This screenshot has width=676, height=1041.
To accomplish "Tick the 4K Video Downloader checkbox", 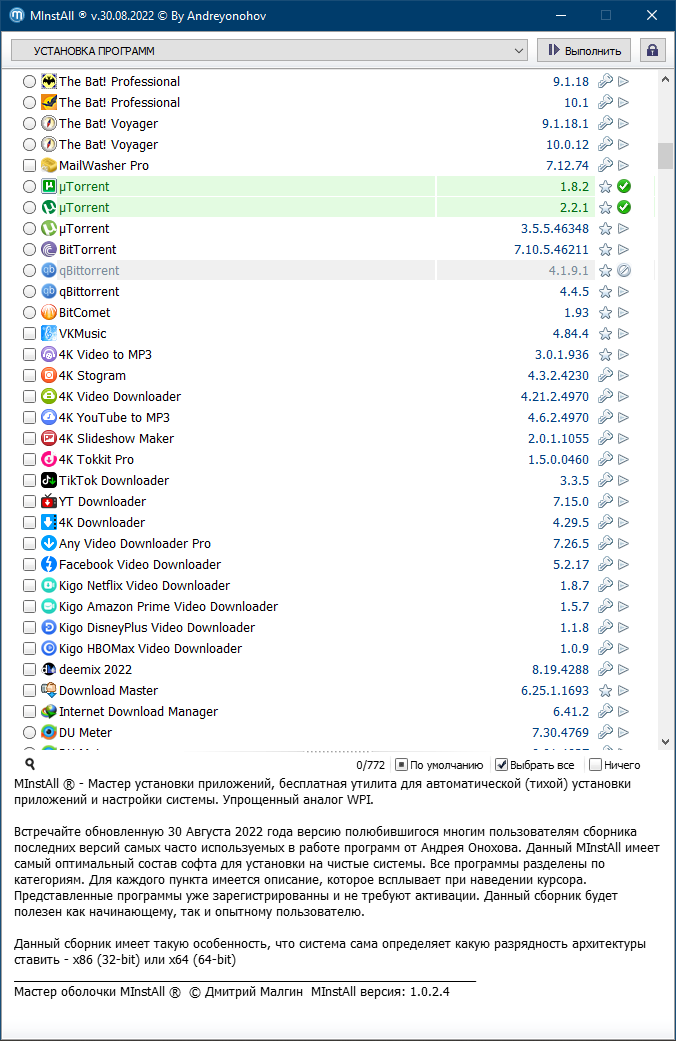I will (x=29, y=397).
